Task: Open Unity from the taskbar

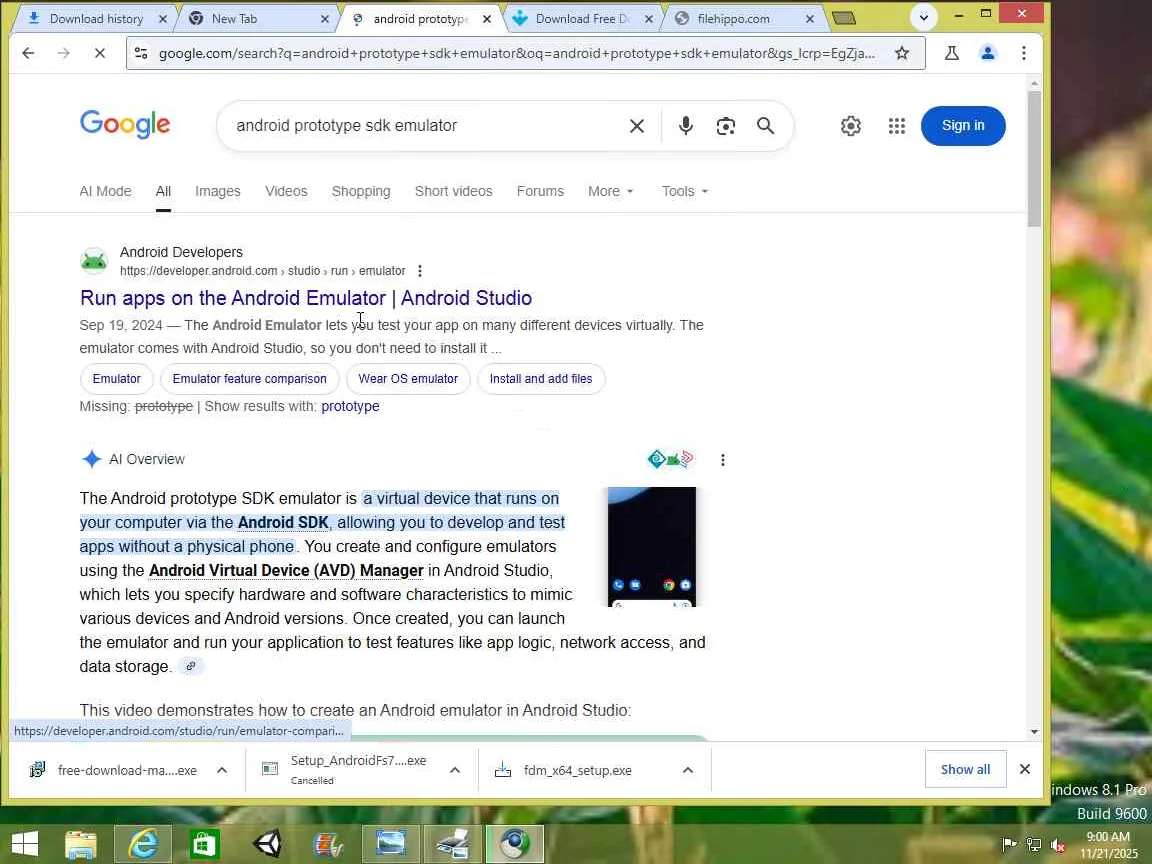Action: coord(267,843)
